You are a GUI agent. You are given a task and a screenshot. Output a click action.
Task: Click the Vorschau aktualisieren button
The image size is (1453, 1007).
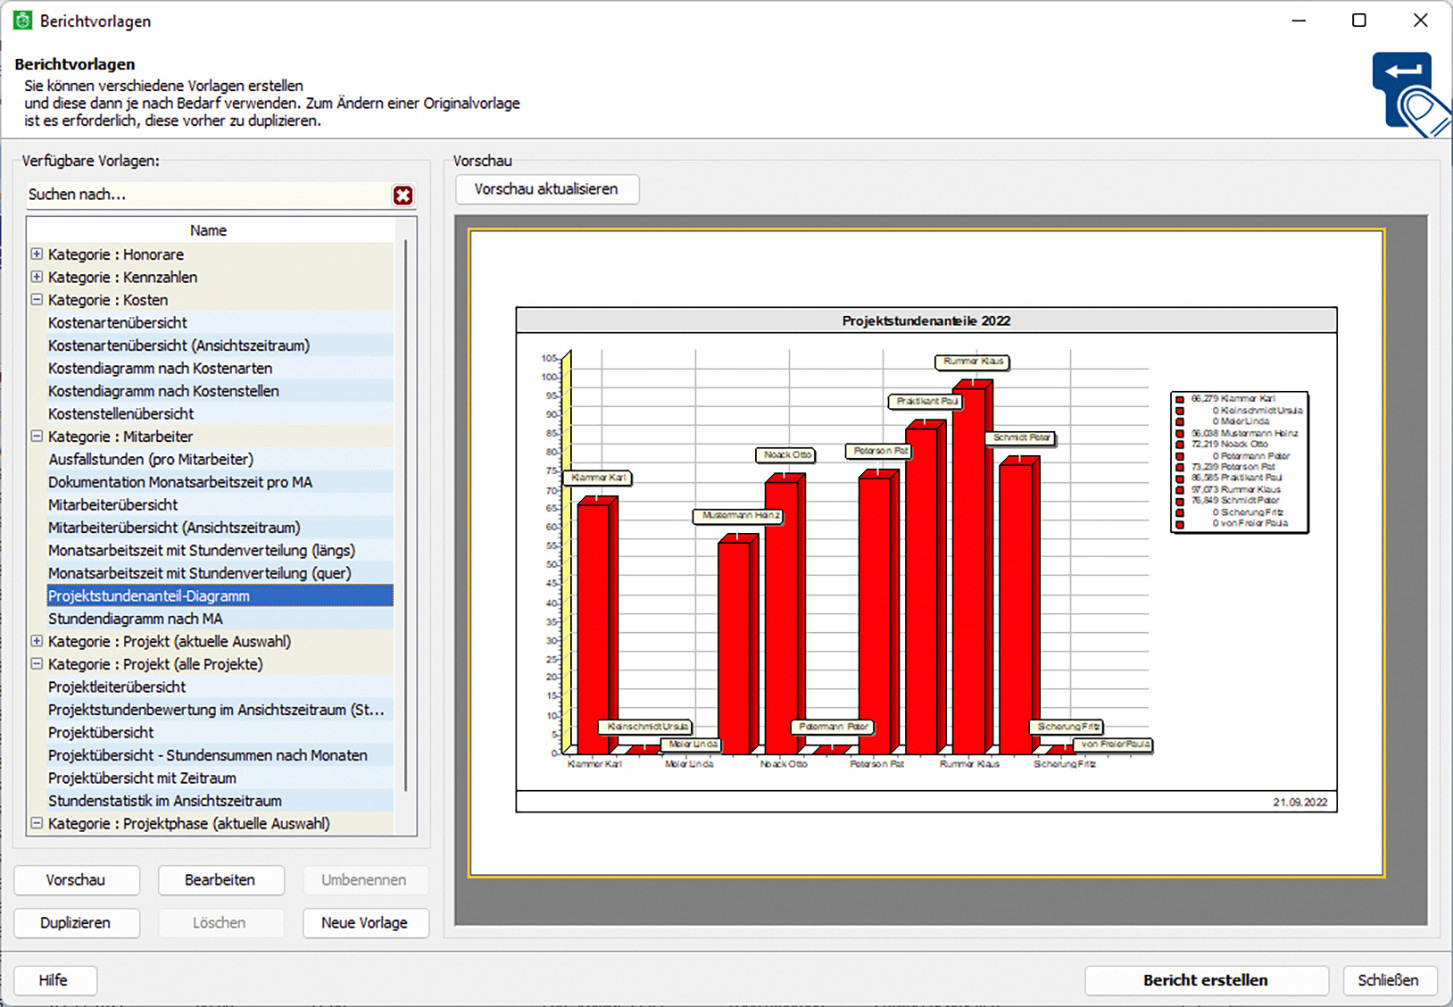pyautogui.click(x=547, y=189)
